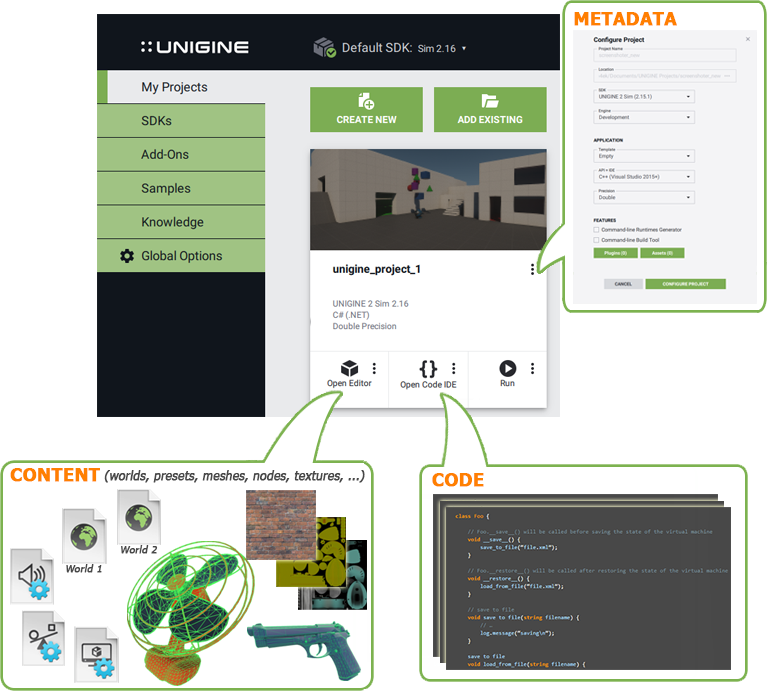Open the three-dot menu beside unigine_project_1
Screen dimensions: 767x691
point(532,269)
